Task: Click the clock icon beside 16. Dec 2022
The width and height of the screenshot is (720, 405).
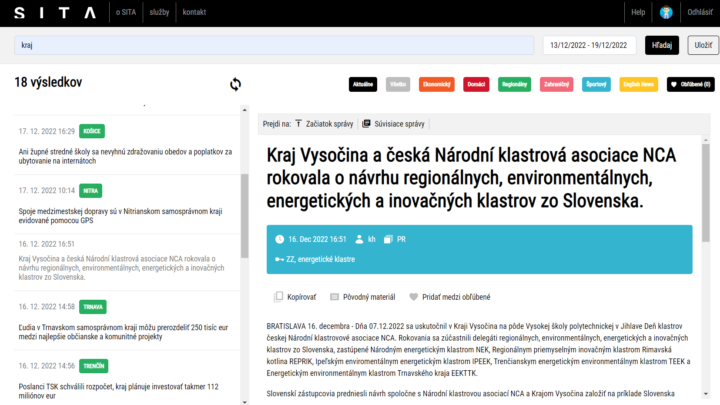Action: [x=279, y=239]
